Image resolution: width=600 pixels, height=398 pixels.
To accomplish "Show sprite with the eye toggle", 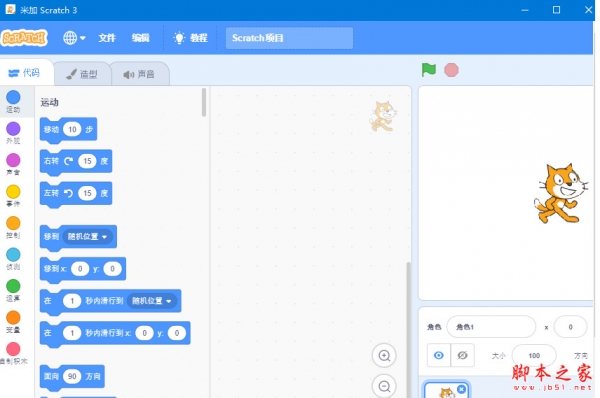I will coord(439,356).
